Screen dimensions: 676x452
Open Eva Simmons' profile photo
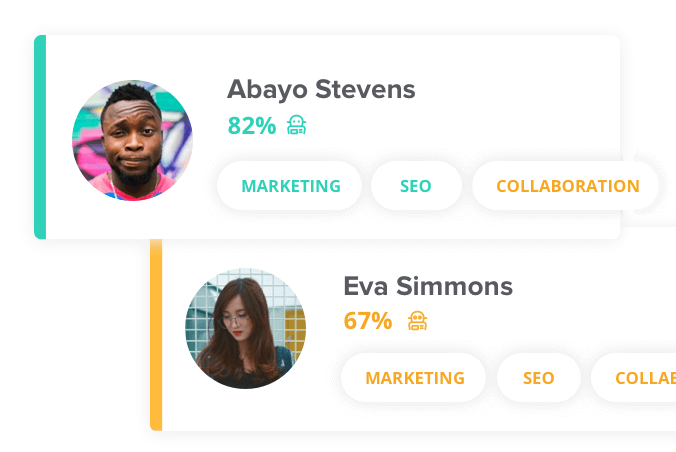click(x=245, y=328)
